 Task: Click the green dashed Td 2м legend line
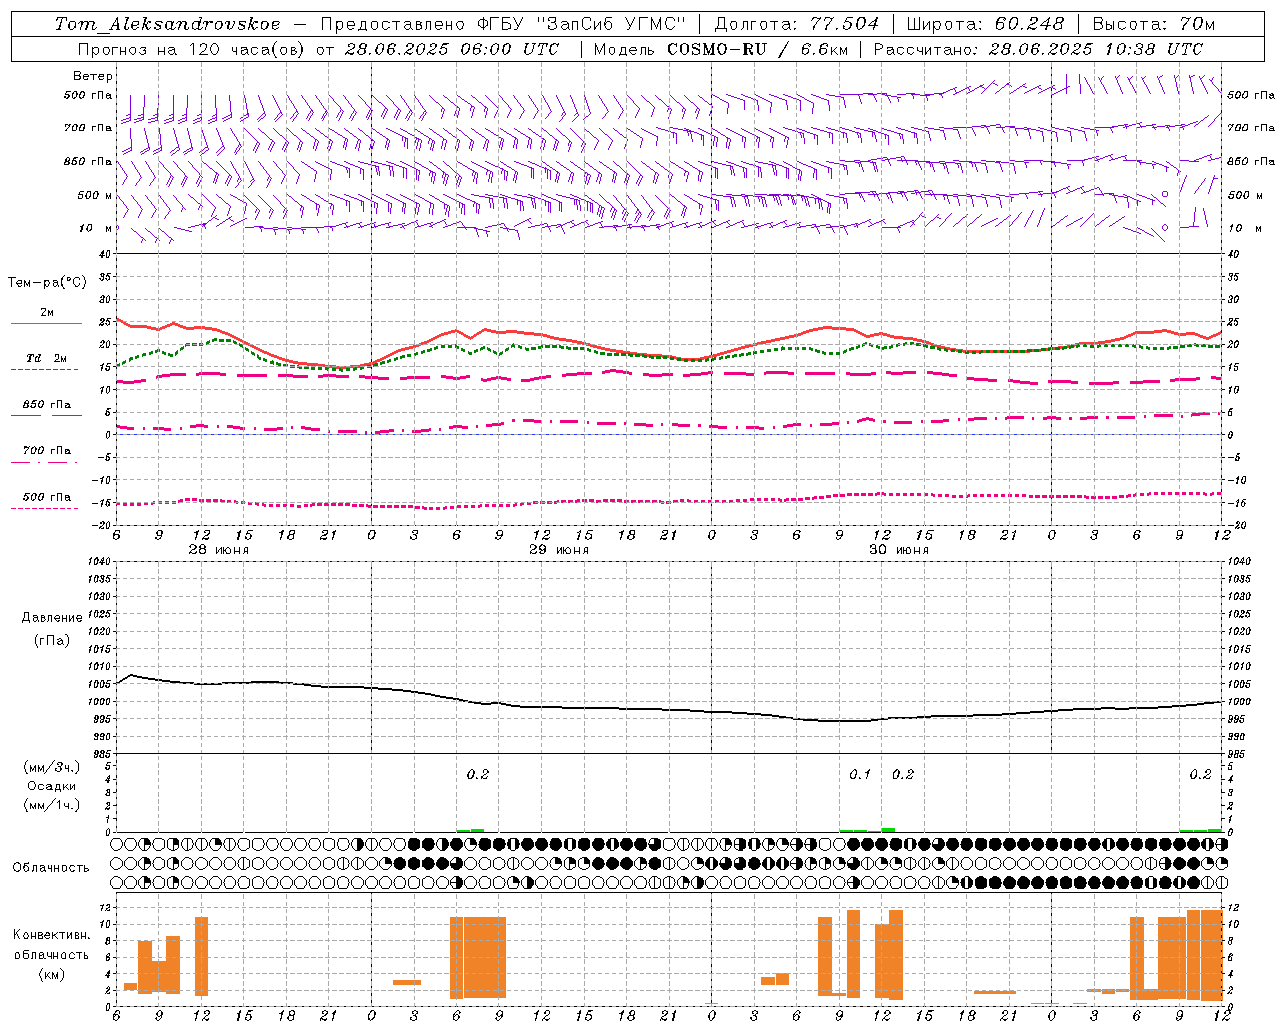click(x=45, y=369)
